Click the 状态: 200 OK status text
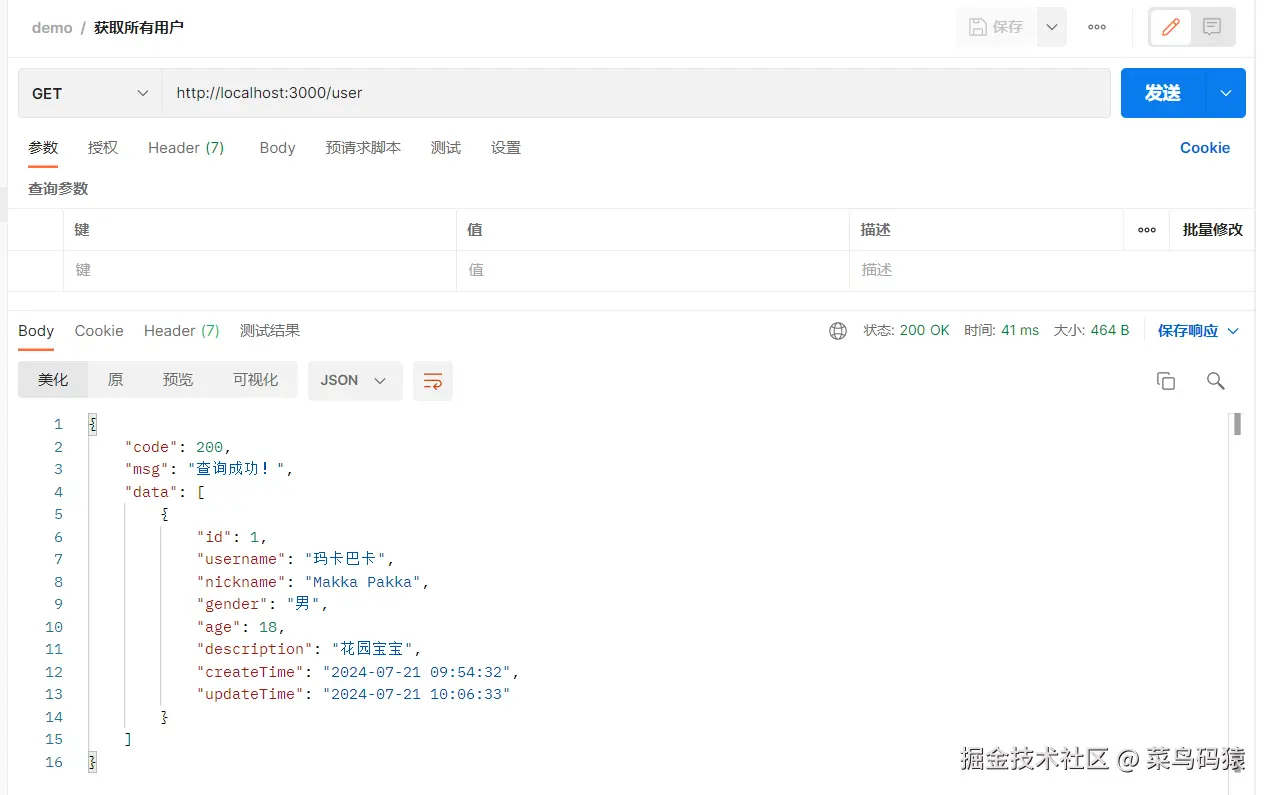1268x795 pixels. (906, 331)
